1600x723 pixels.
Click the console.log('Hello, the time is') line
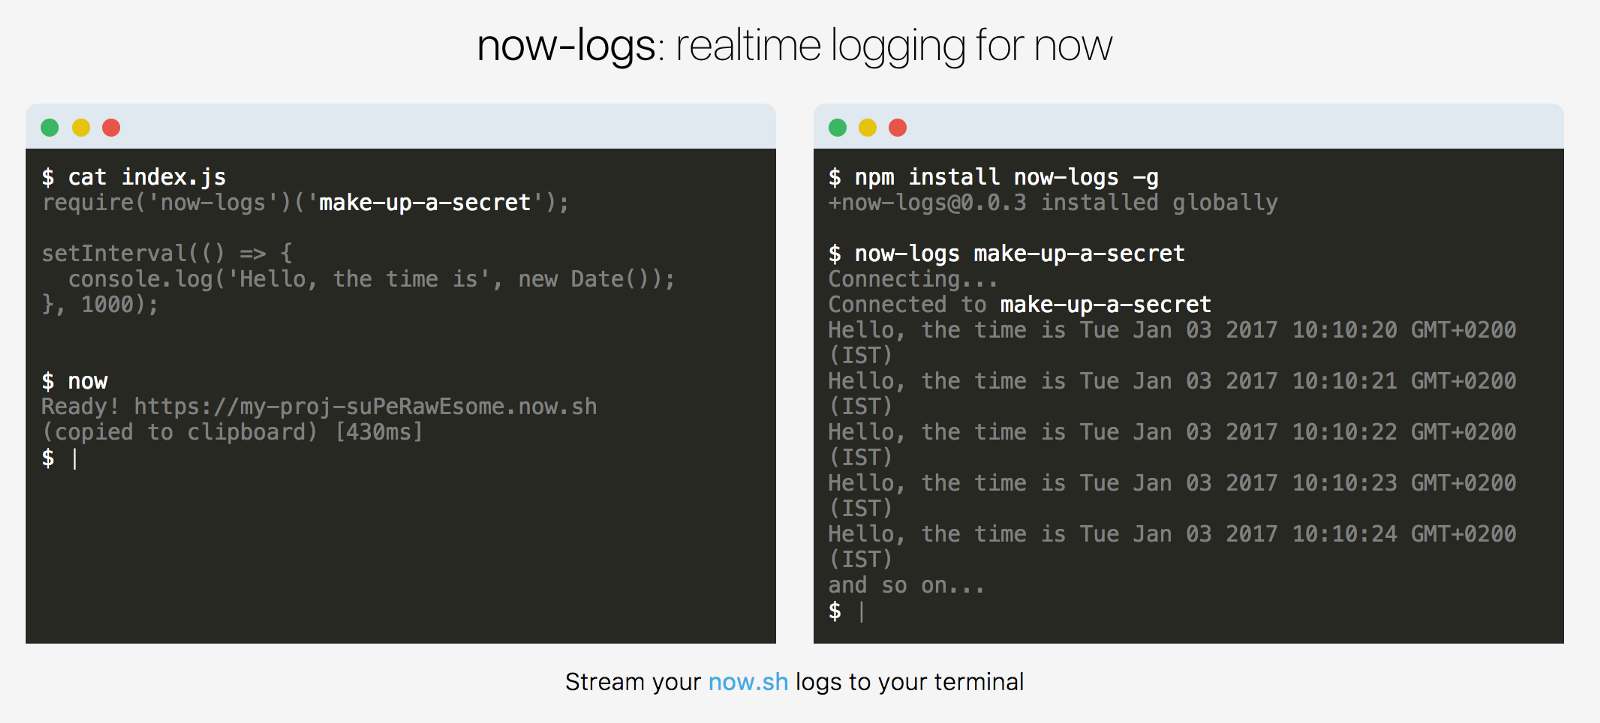(372, 279)
